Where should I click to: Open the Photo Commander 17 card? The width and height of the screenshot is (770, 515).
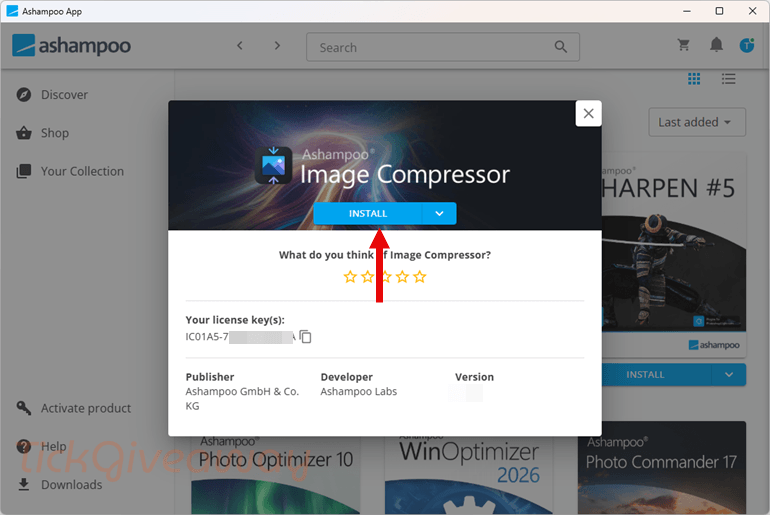661,468
